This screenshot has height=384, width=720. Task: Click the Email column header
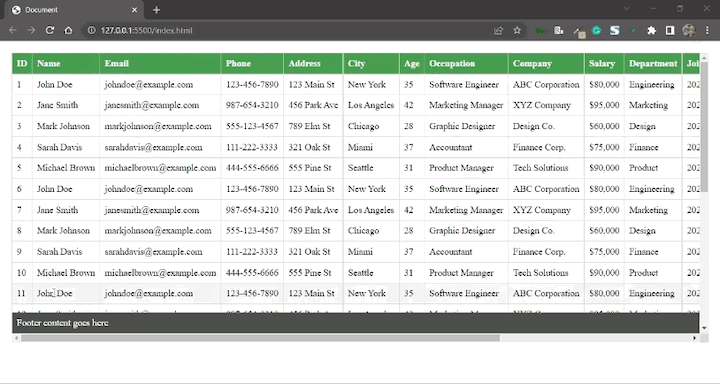160,63
